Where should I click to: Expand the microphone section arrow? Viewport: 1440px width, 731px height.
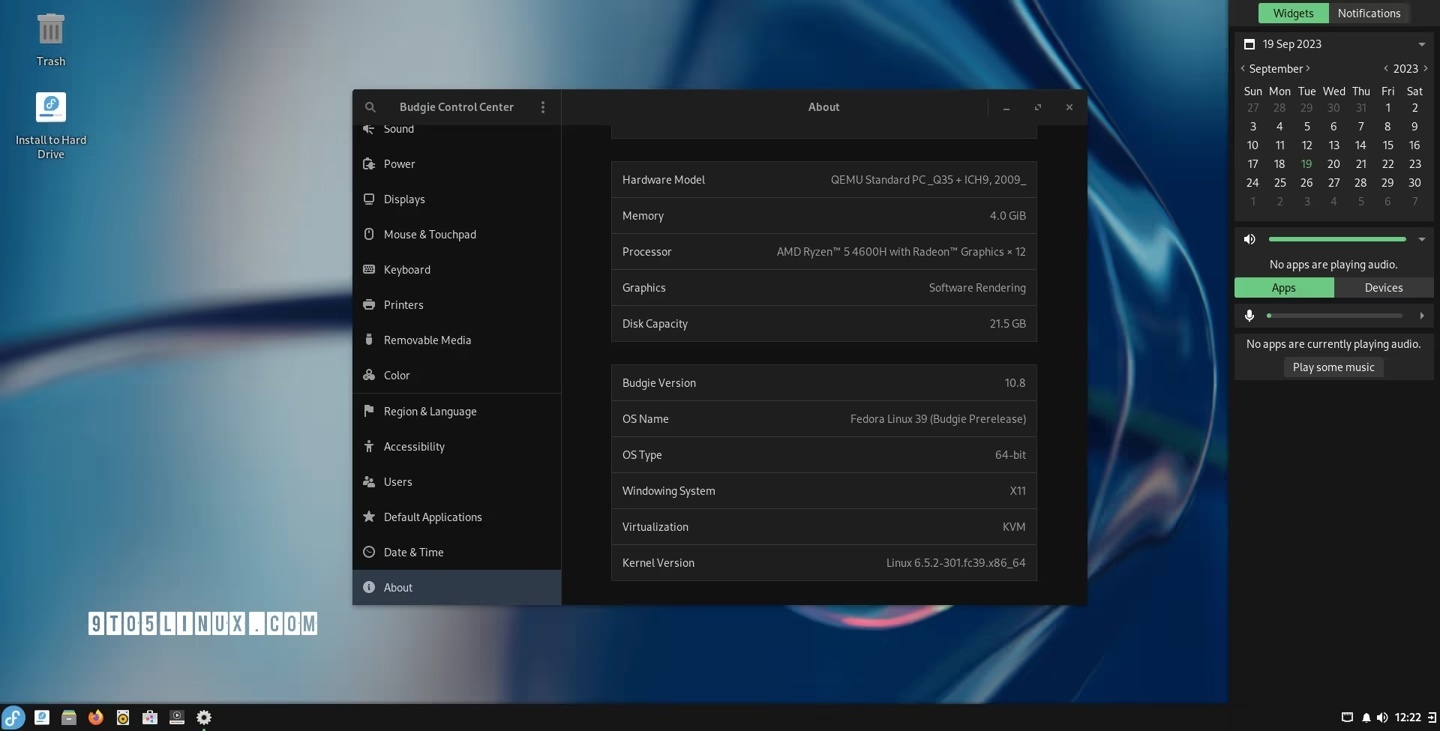(1422, 316)
